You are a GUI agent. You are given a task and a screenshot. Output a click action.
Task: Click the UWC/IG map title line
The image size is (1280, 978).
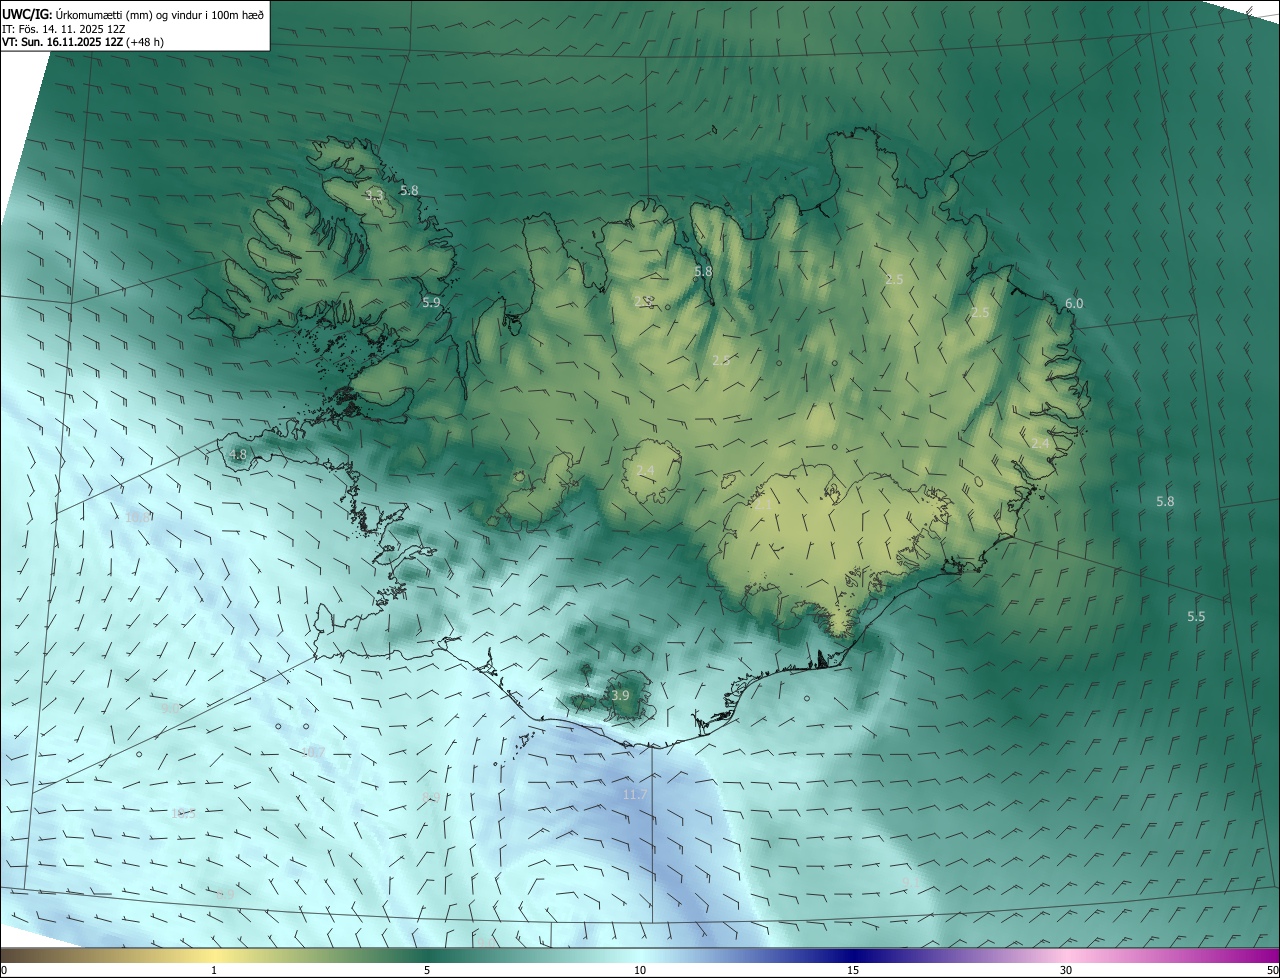pyautogui.click(x=133, y=14)
